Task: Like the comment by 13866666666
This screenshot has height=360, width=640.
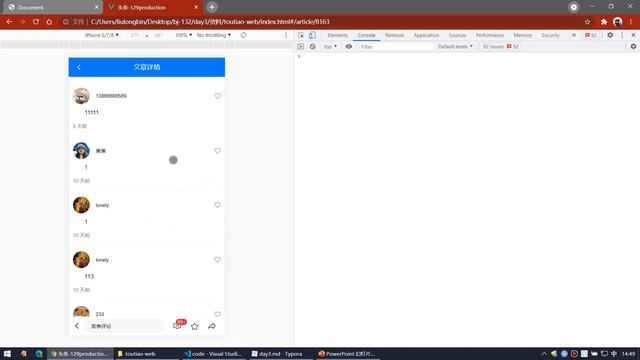Action: click(x=217, y=96)
